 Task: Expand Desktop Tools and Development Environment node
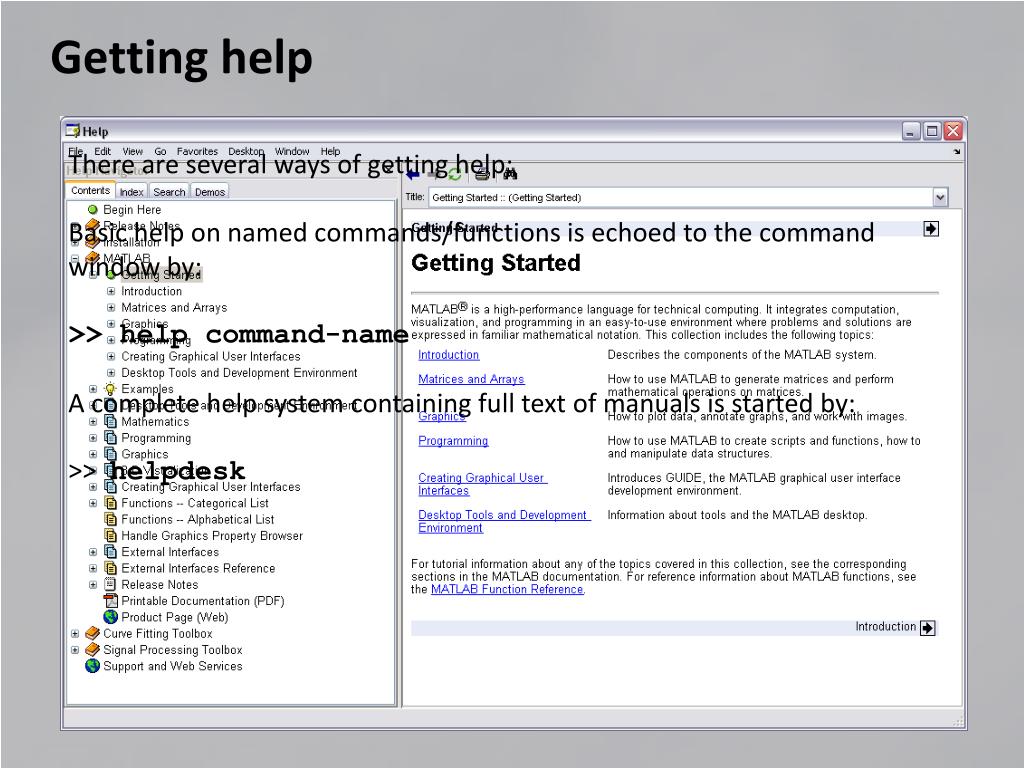coord(111,373)
